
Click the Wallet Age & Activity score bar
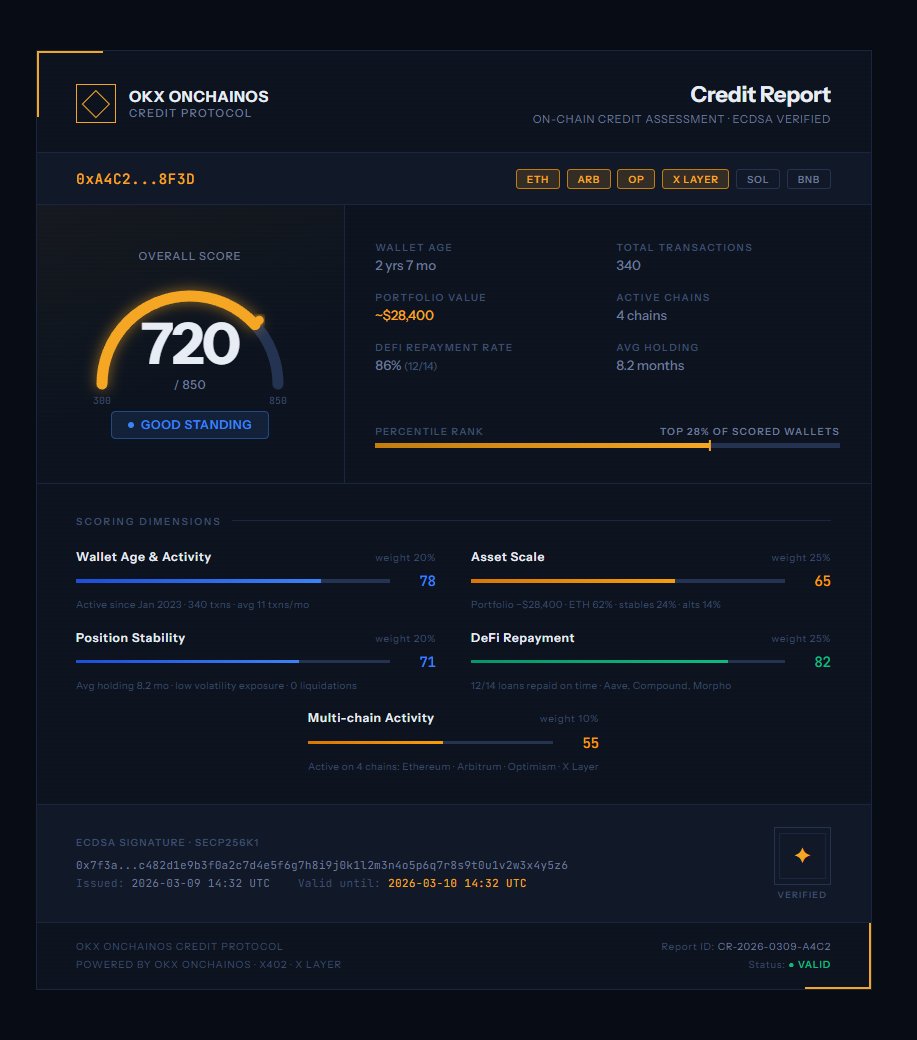click(233, 581)
